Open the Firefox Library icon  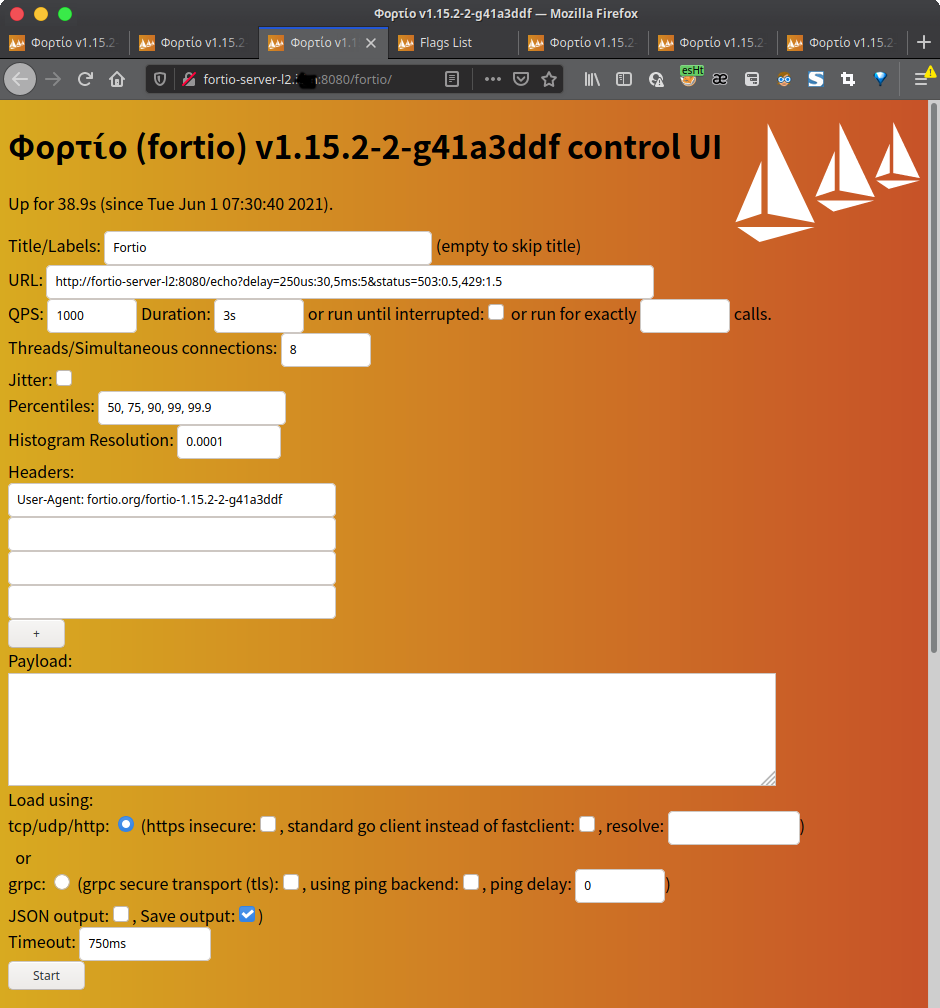tap(592, 79)
